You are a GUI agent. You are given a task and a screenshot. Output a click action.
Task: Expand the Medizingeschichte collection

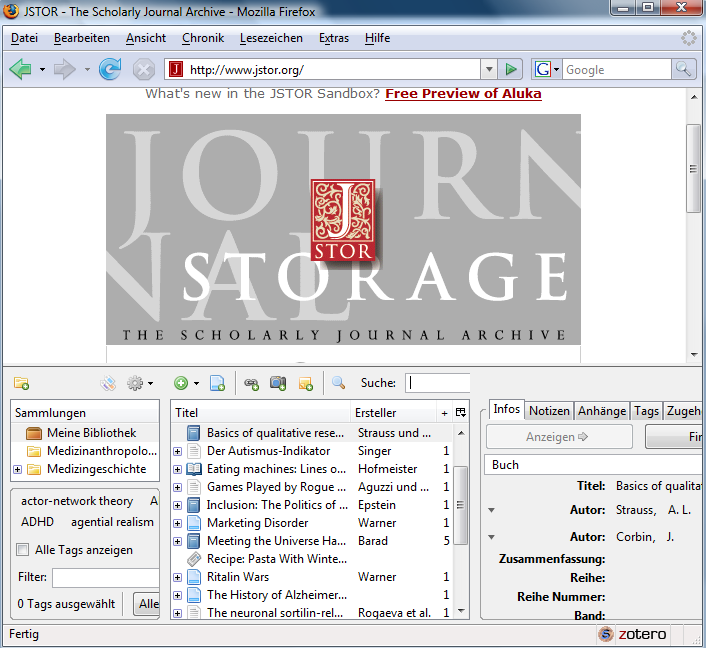[x=18, y=469]
